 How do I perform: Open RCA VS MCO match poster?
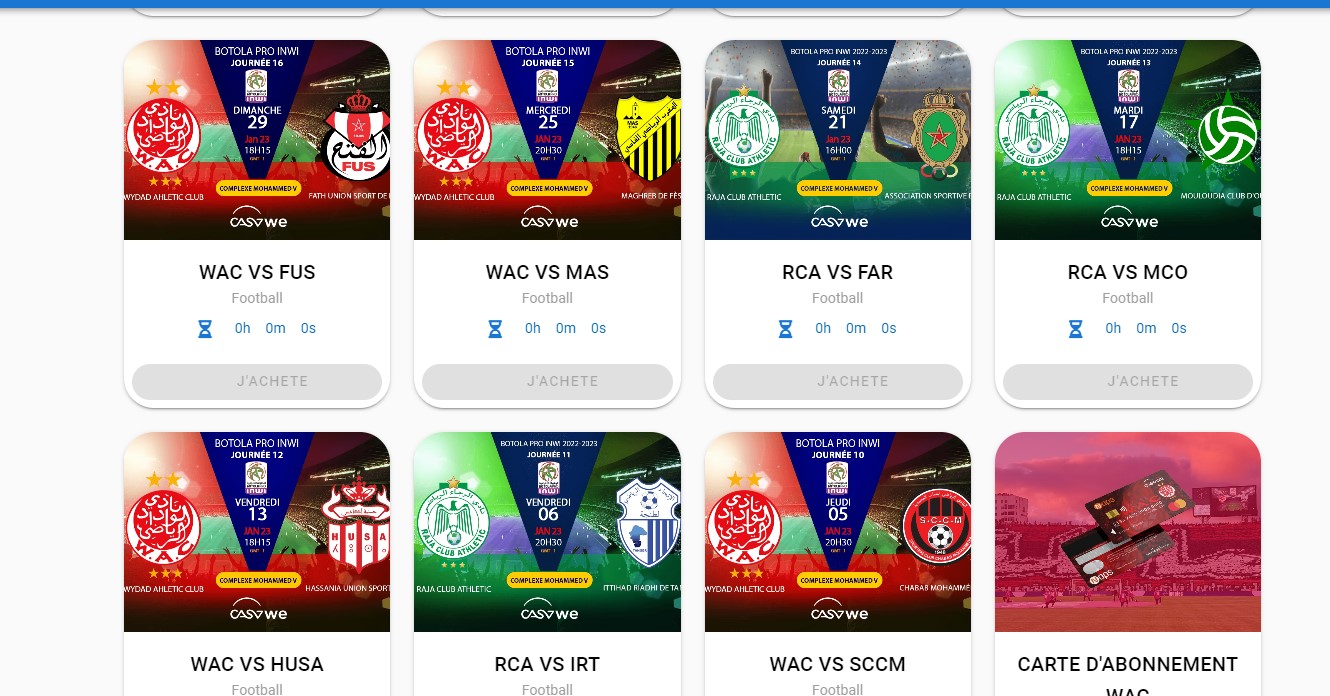point(1128,140)
